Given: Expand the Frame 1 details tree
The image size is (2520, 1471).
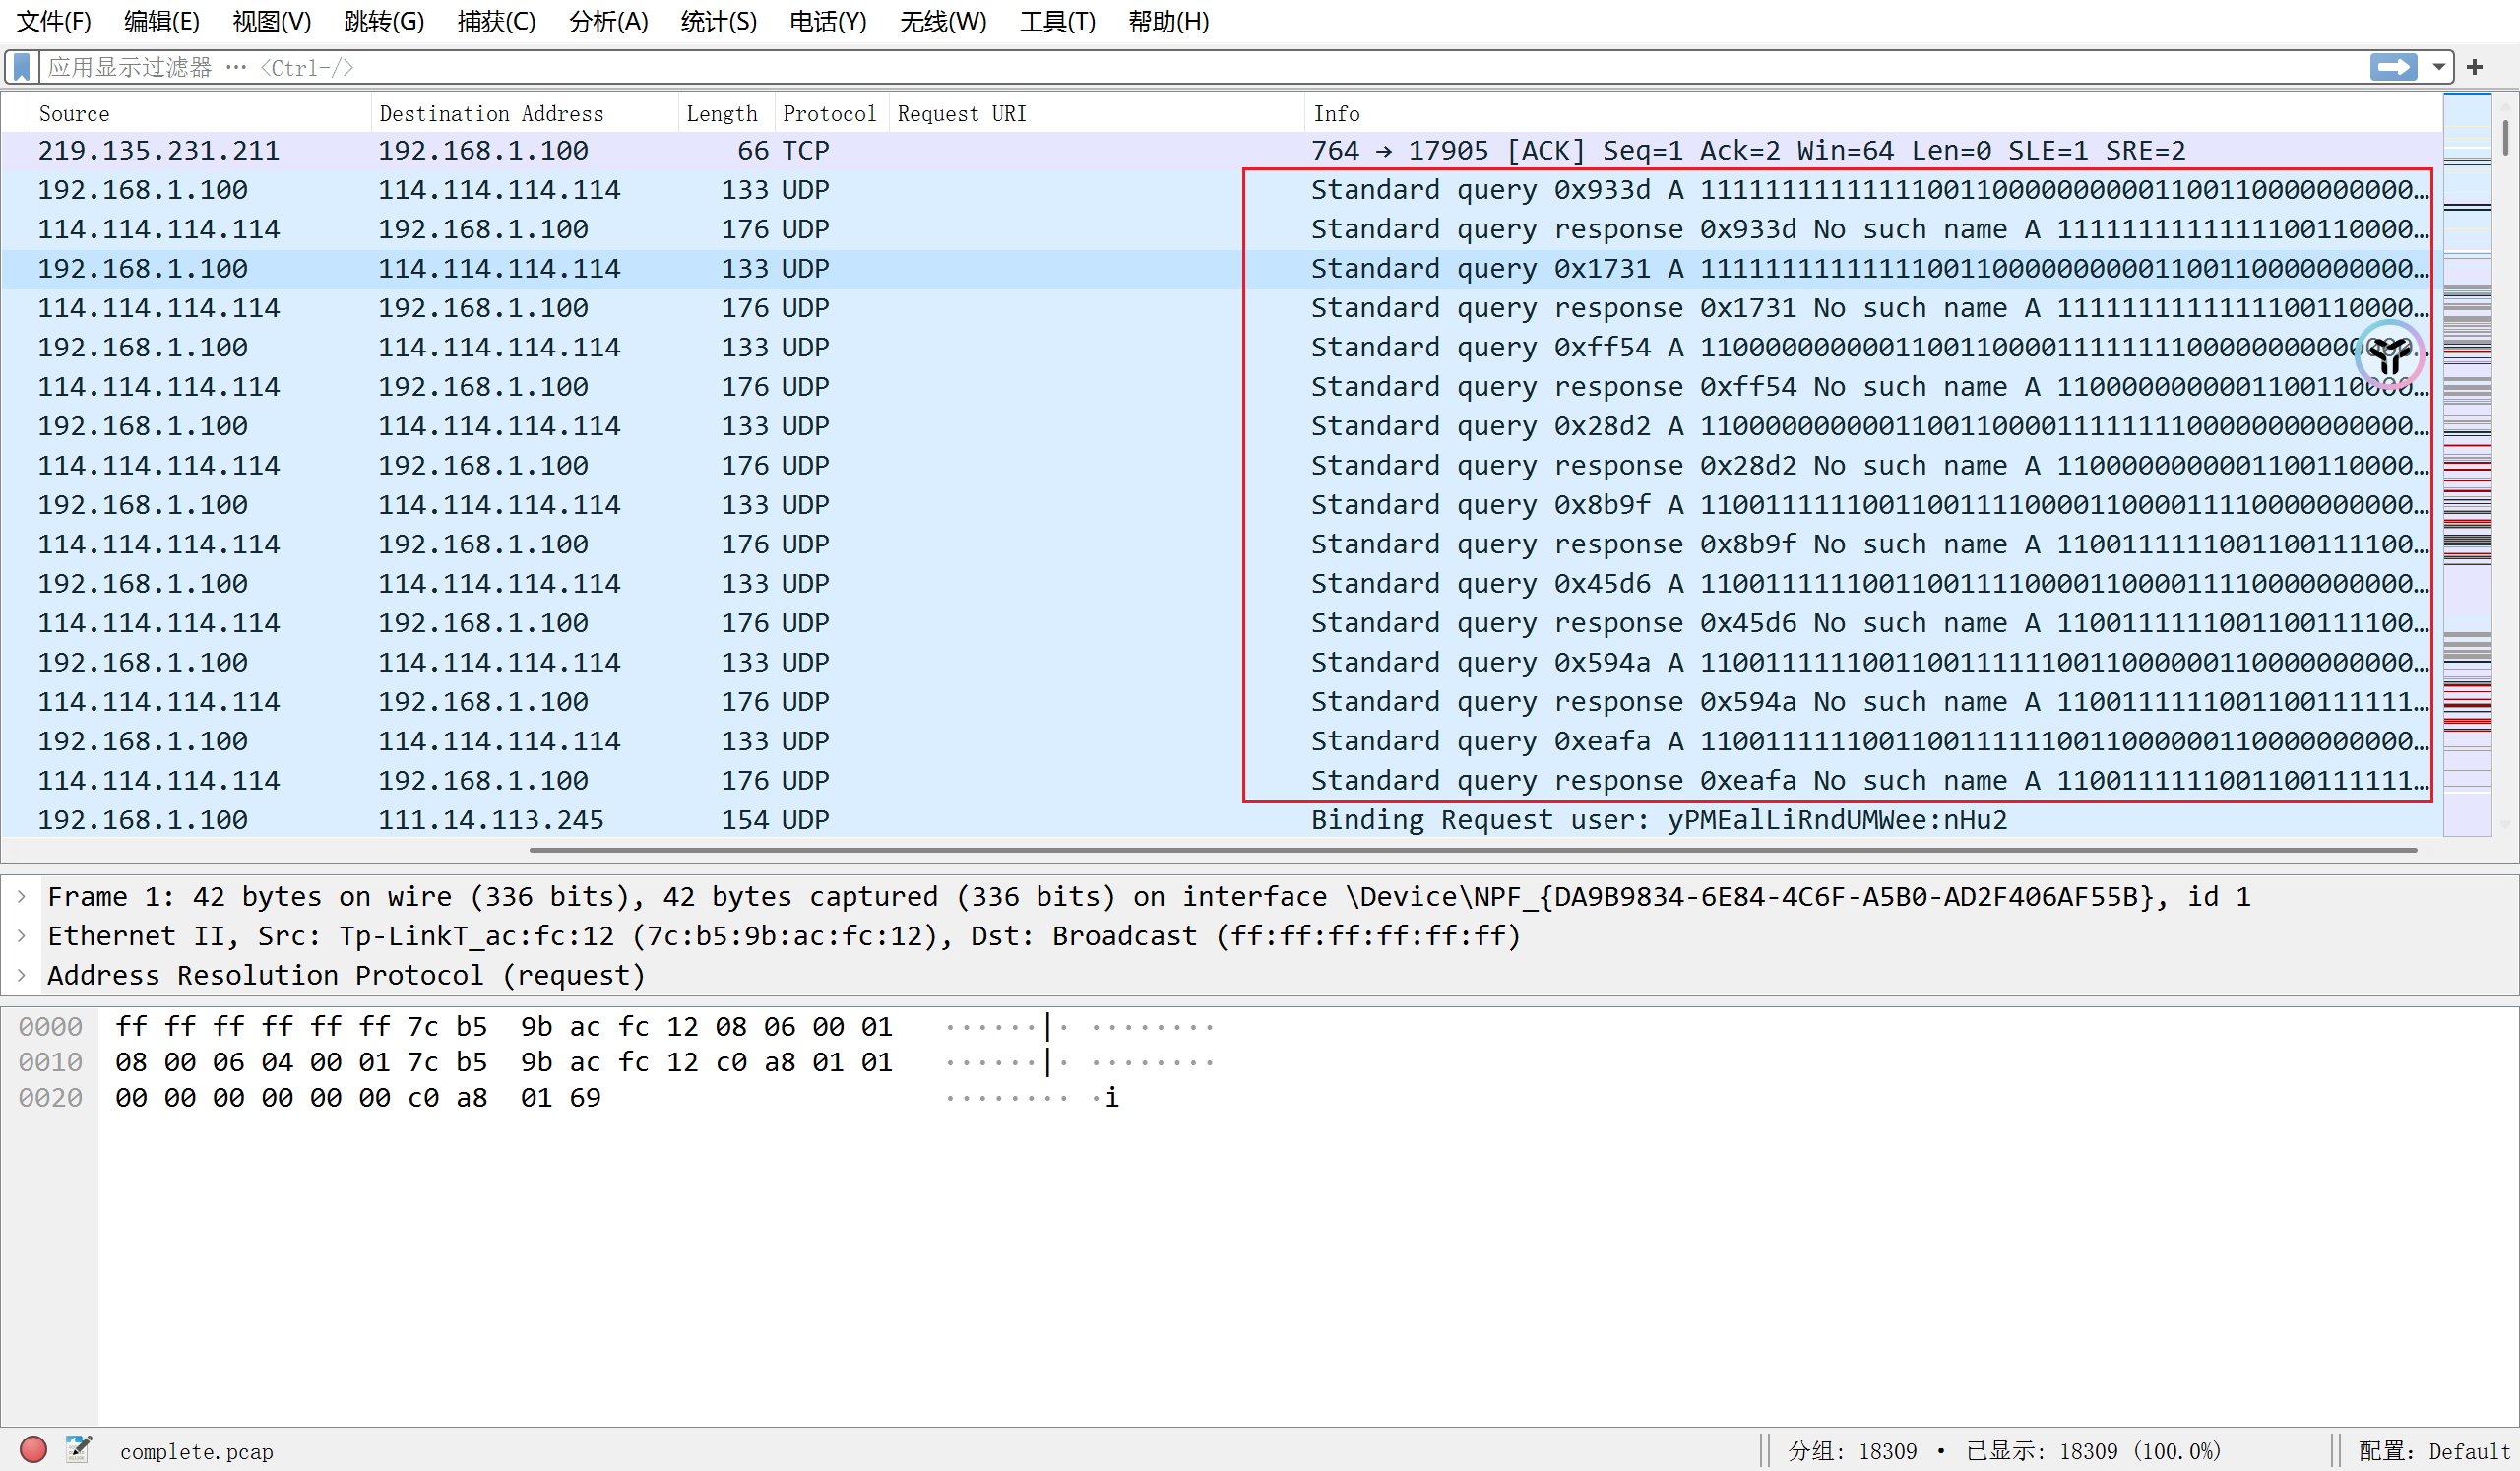Looking at the screenshot, I should tap(22, 897).
